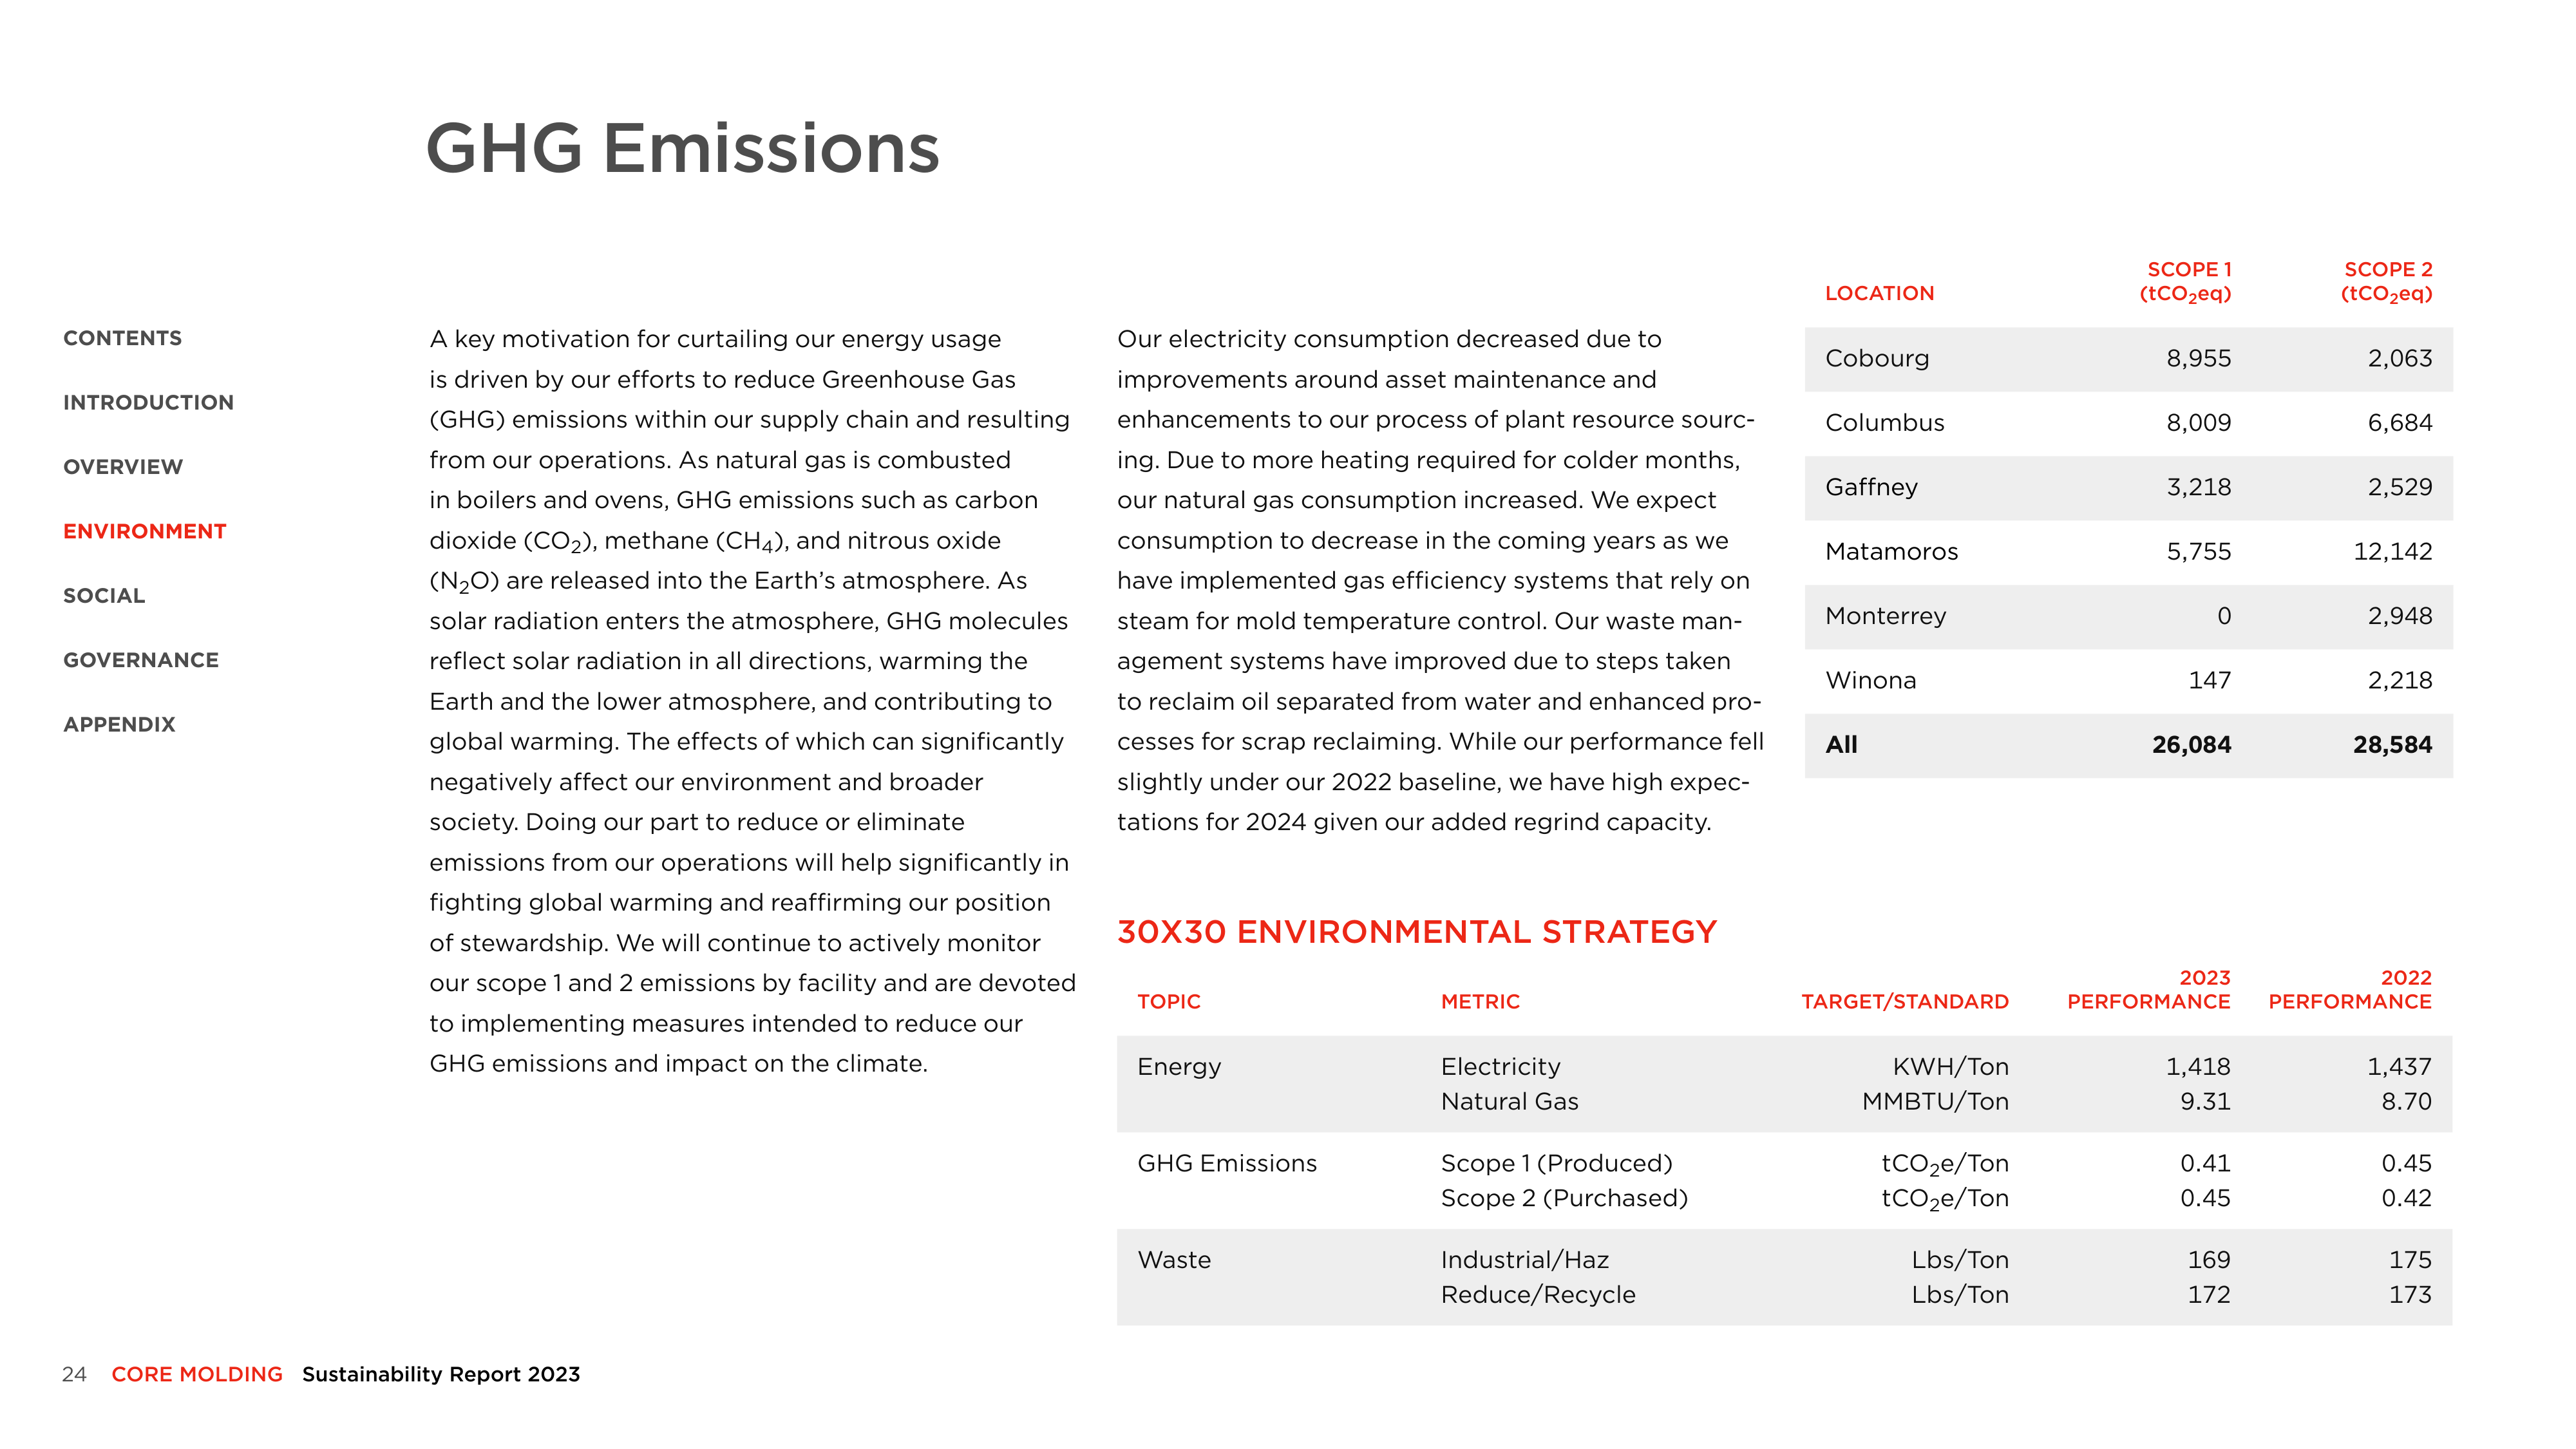Click Sustainability Report 2023 in footer
This screenshot has width=2576, height=1449.
point(441,1374)
